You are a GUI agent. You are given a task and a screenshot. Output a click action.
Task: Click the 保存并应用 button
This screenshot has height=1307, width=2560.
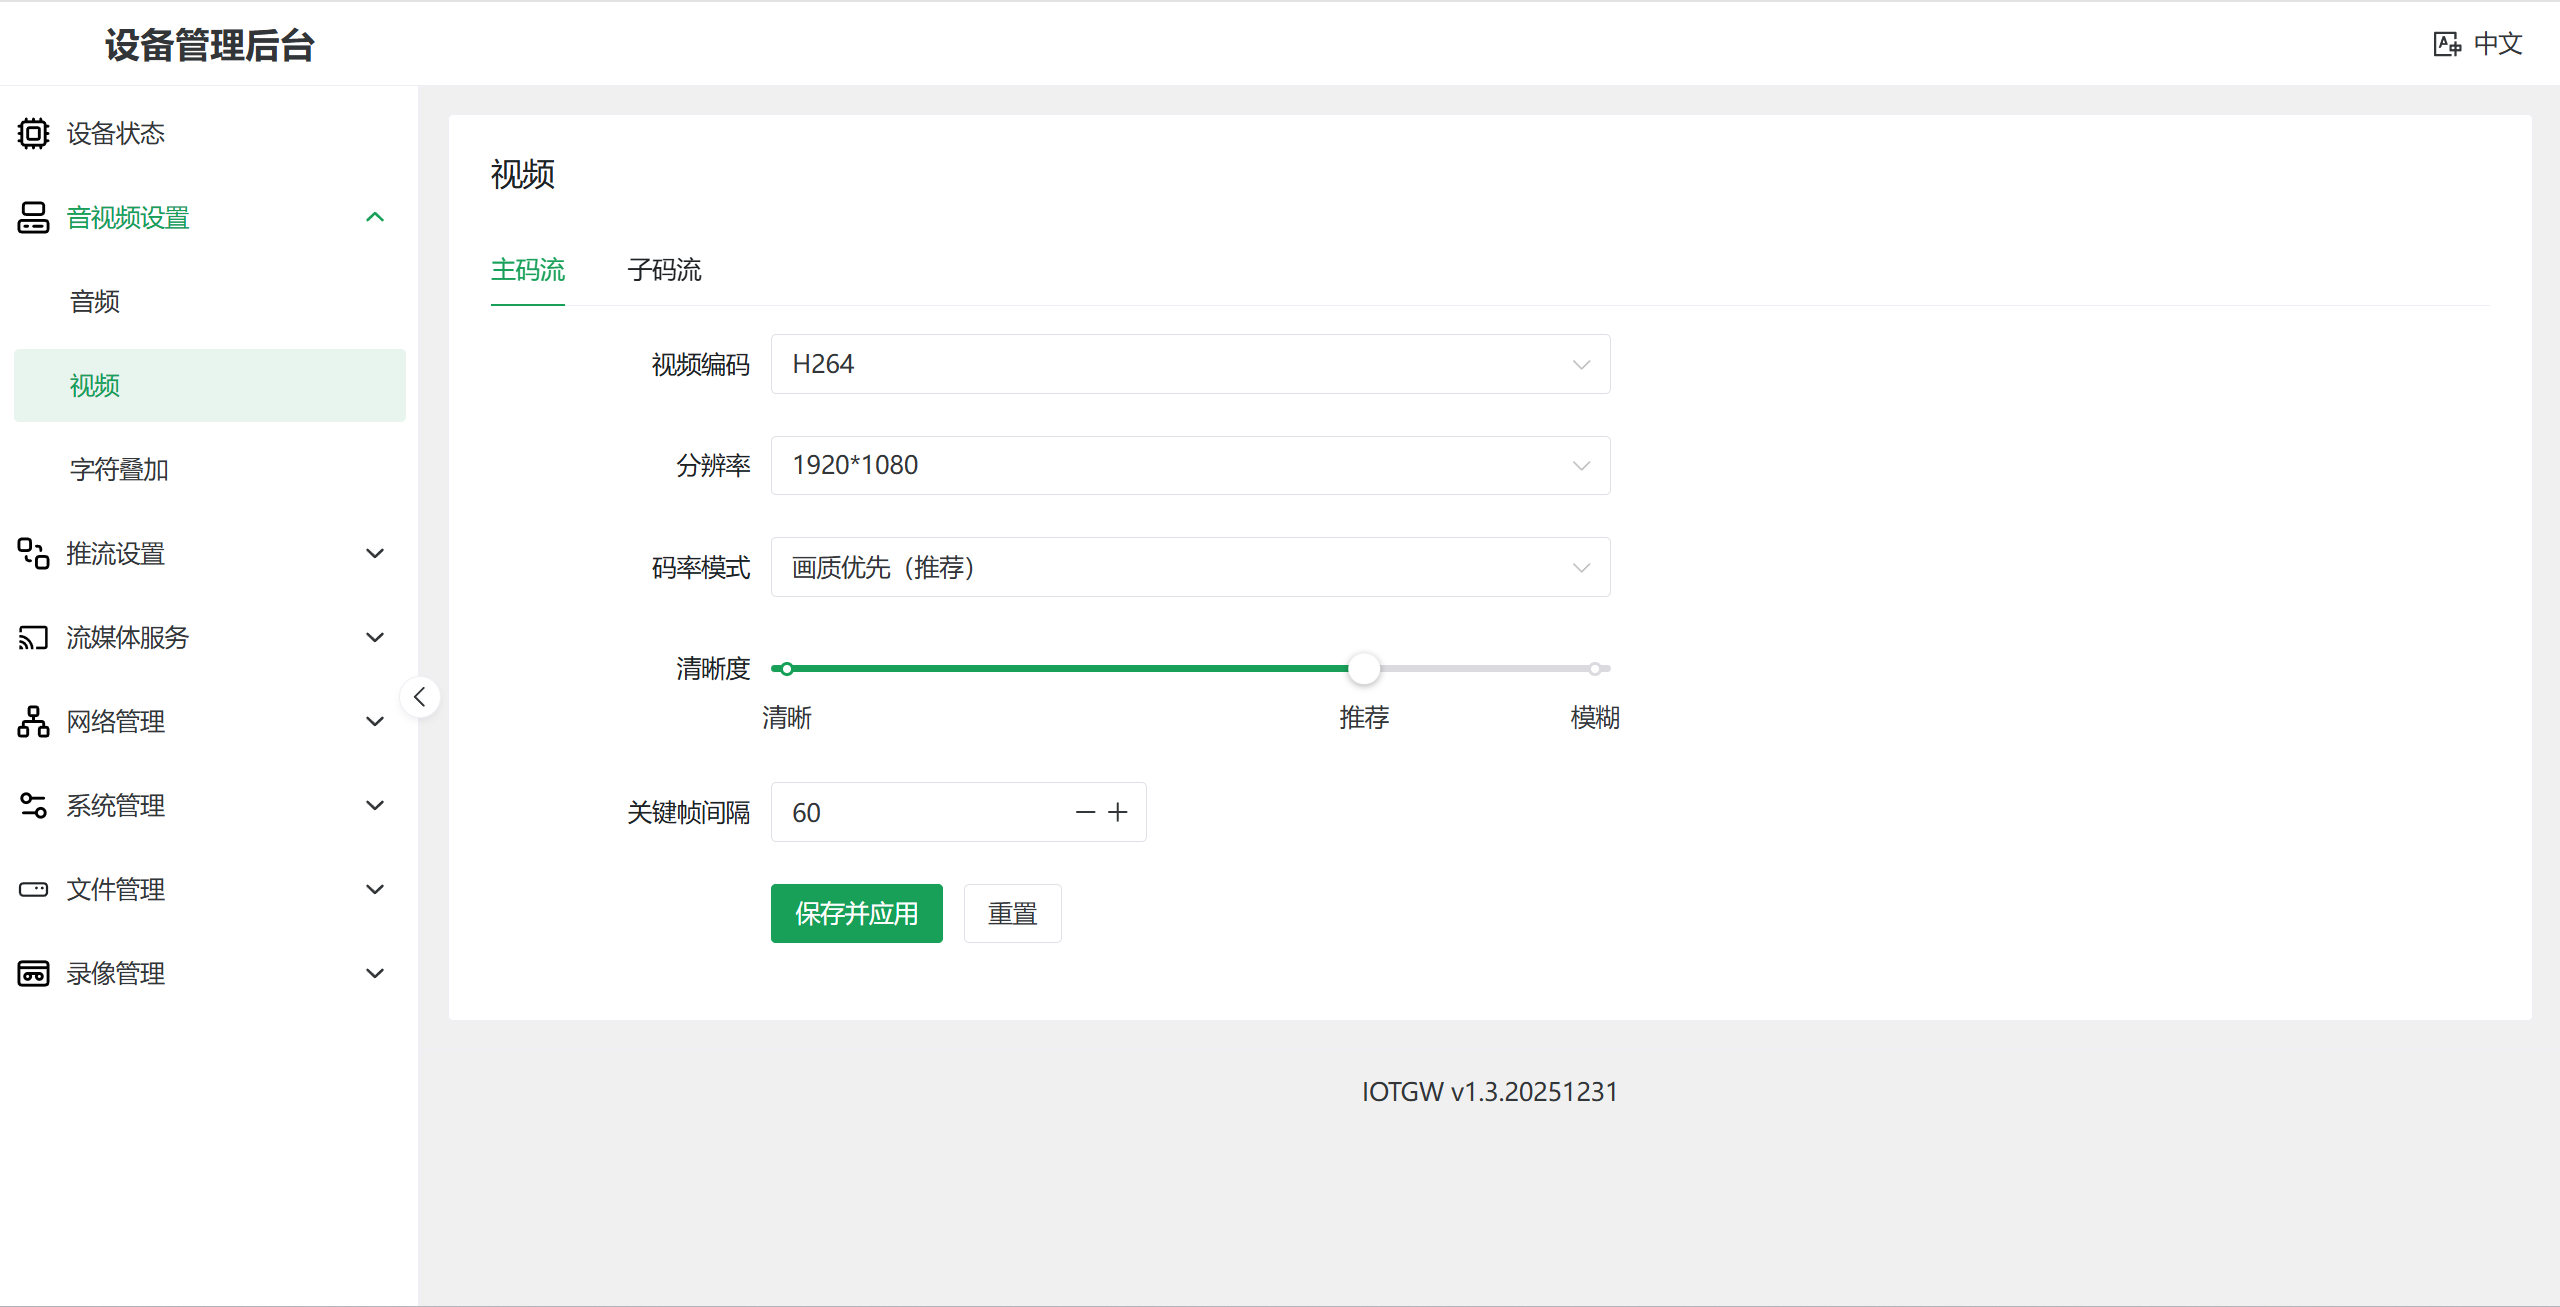(x=856, y=913)
